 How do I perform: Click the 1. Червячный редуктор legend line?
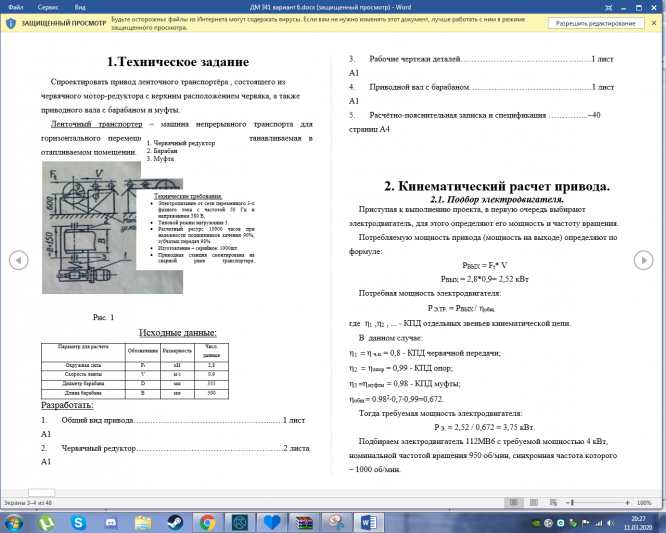click(181, 143)
